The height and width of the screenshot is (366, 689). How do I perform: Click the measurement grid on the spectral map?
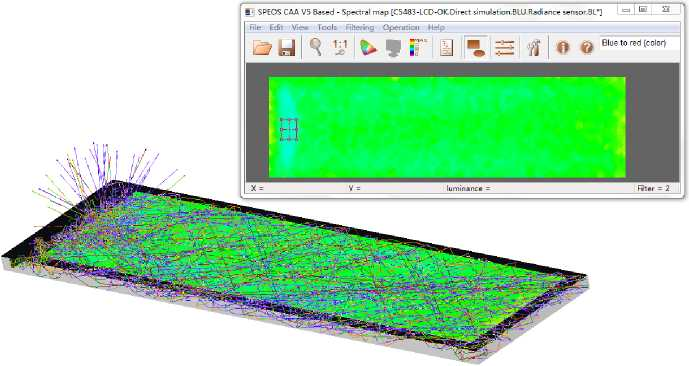click(289, 130)
